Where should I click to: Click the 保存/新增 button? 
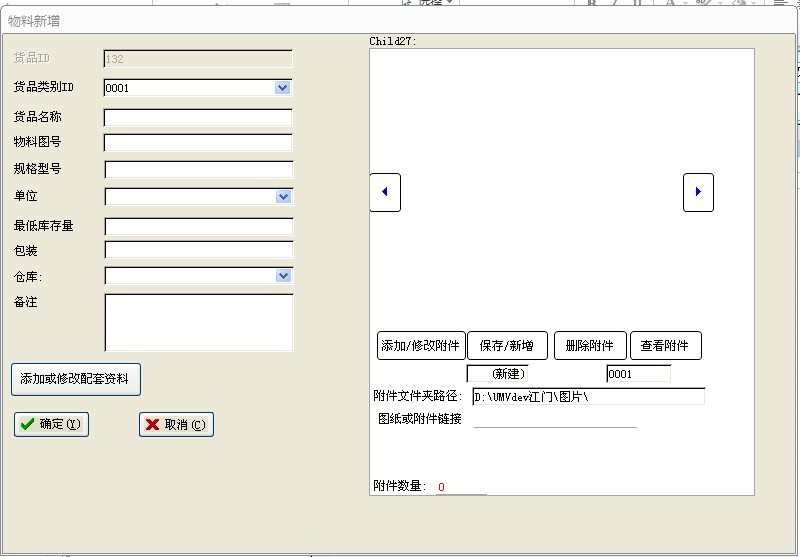click(507, 346)
